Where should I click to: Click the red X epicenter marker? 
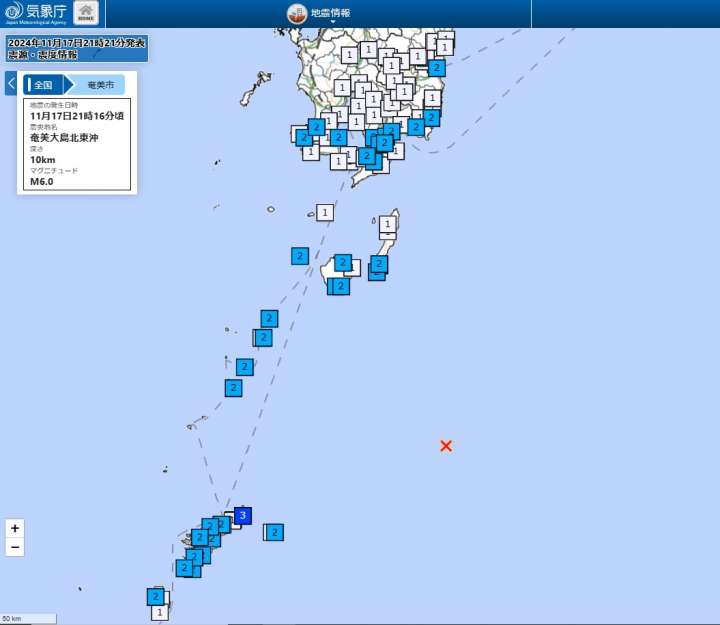click(446, 446)
